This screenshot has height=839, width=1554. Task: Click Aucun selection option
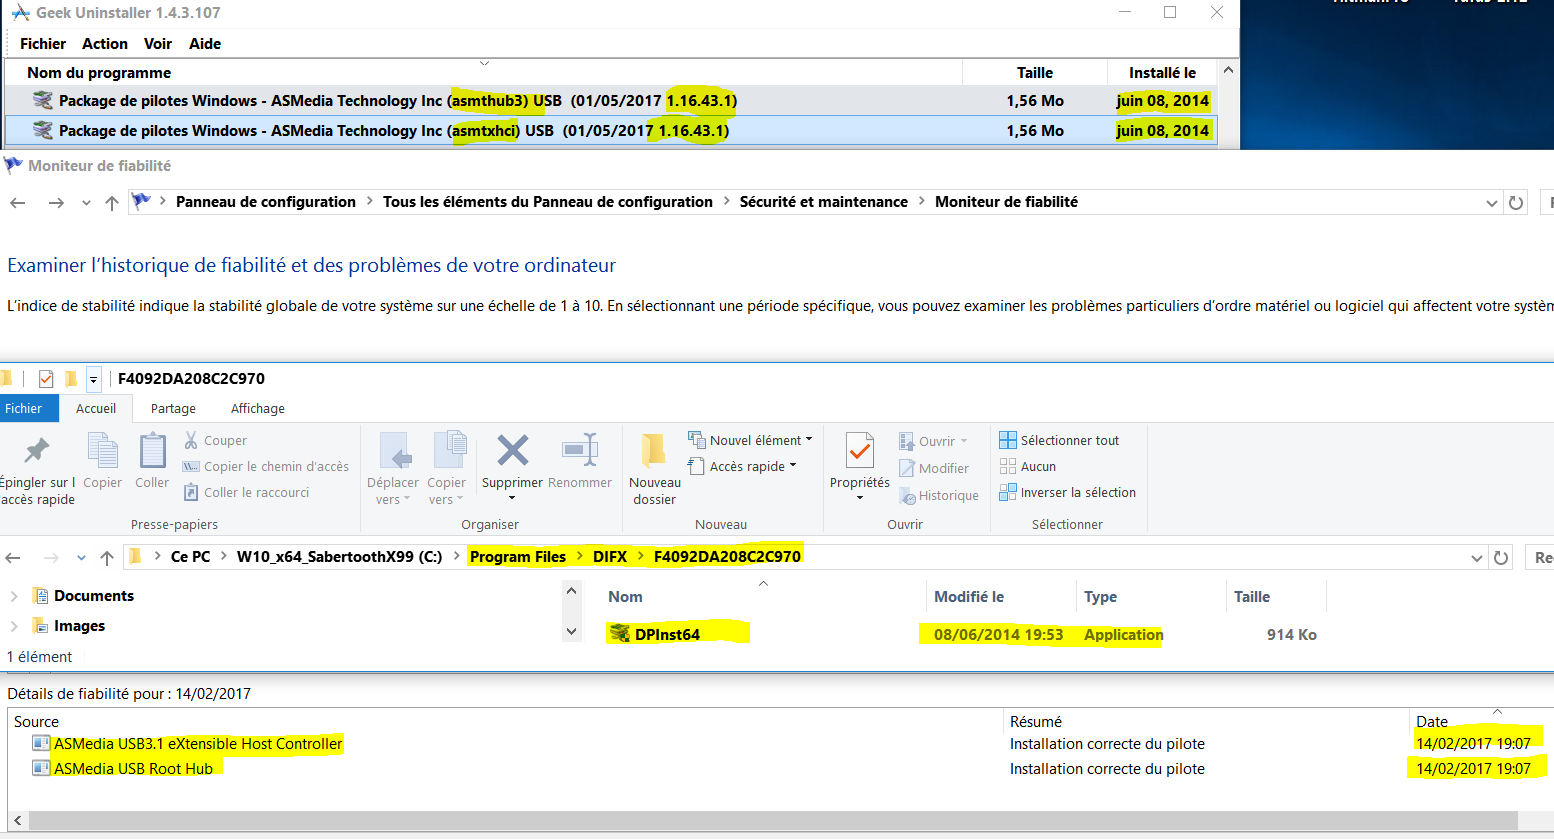pos(1028,466)
